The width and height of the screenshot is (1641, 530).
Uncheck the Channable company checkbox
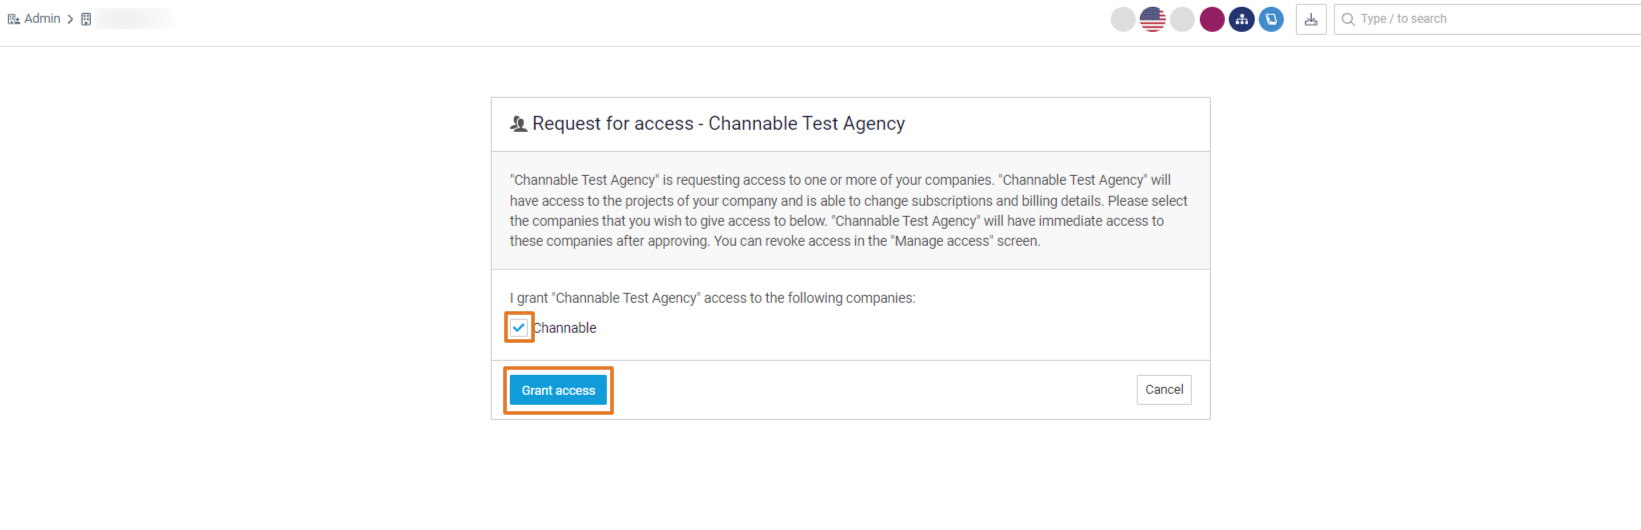point(519,328)
